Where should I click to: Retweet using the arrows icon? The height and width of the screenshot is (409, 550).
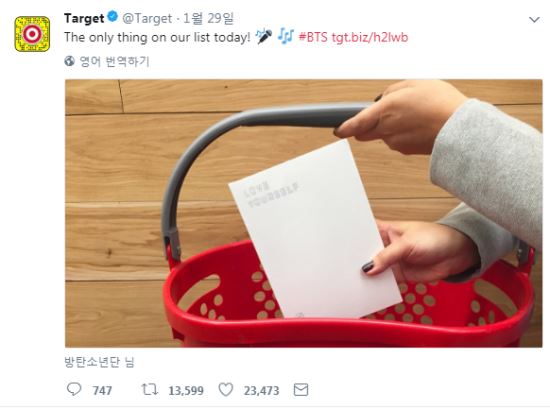[x=149, y=389]
